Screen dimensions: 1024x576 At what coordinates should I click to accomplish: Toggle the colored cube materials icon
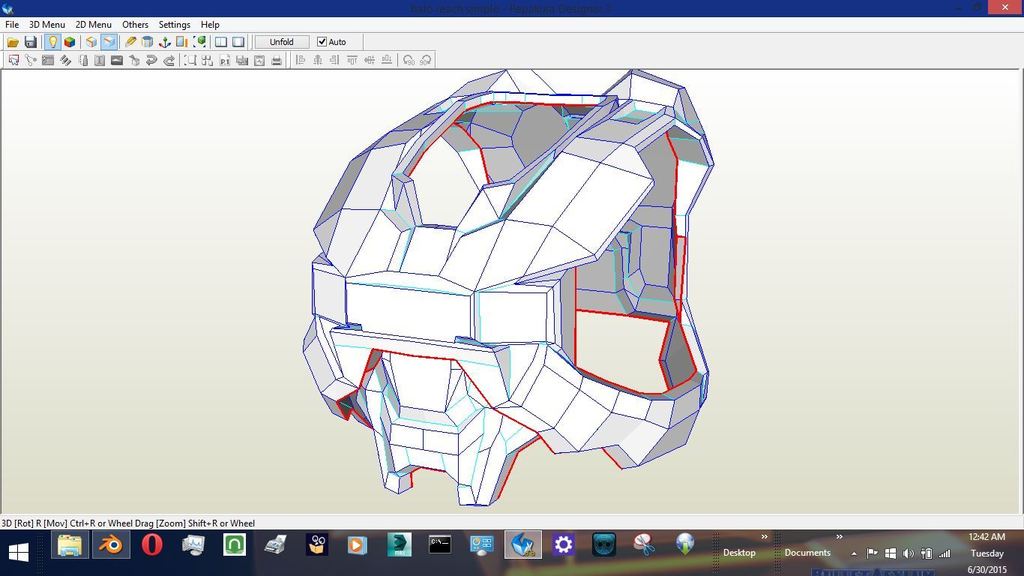69,42
